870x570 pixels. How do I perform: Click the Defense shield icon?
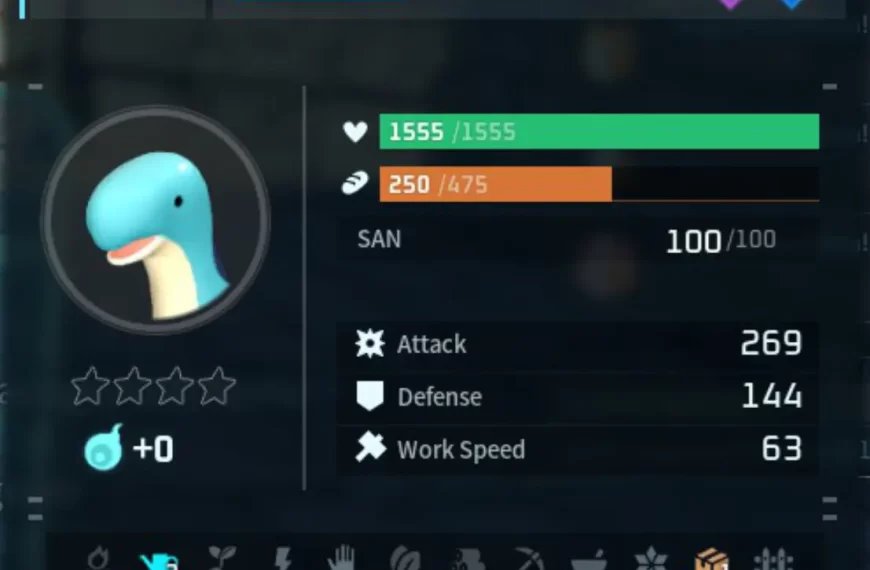[x=370, y=396]
